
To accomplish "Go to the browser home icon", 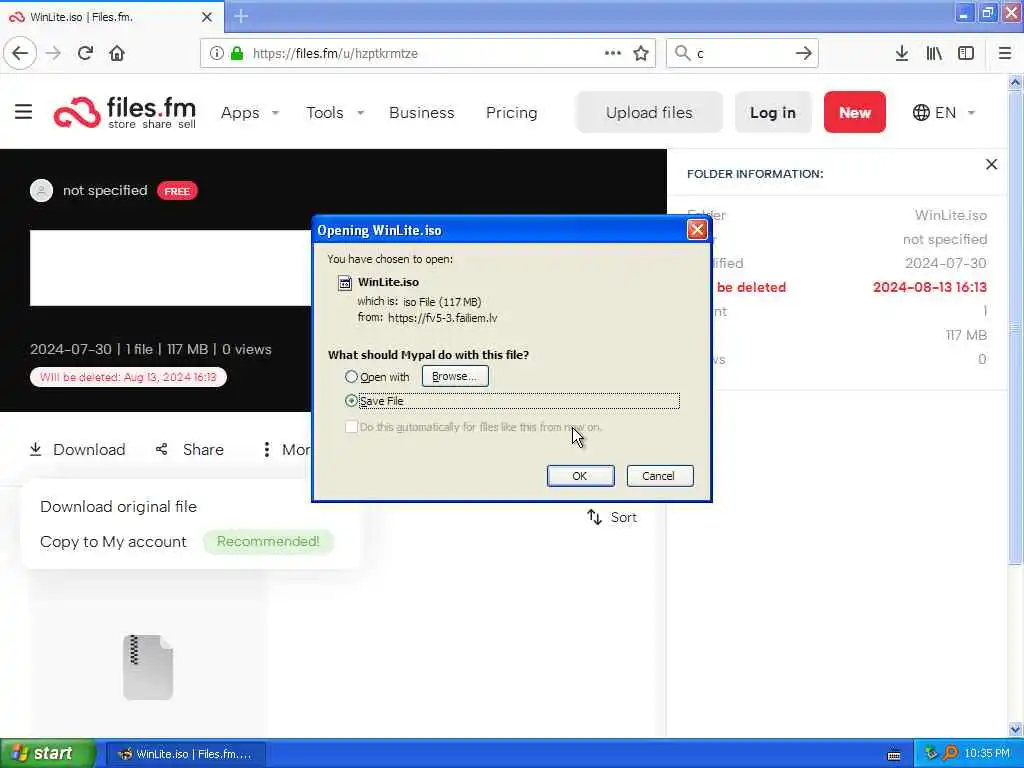I will point(117,53).
